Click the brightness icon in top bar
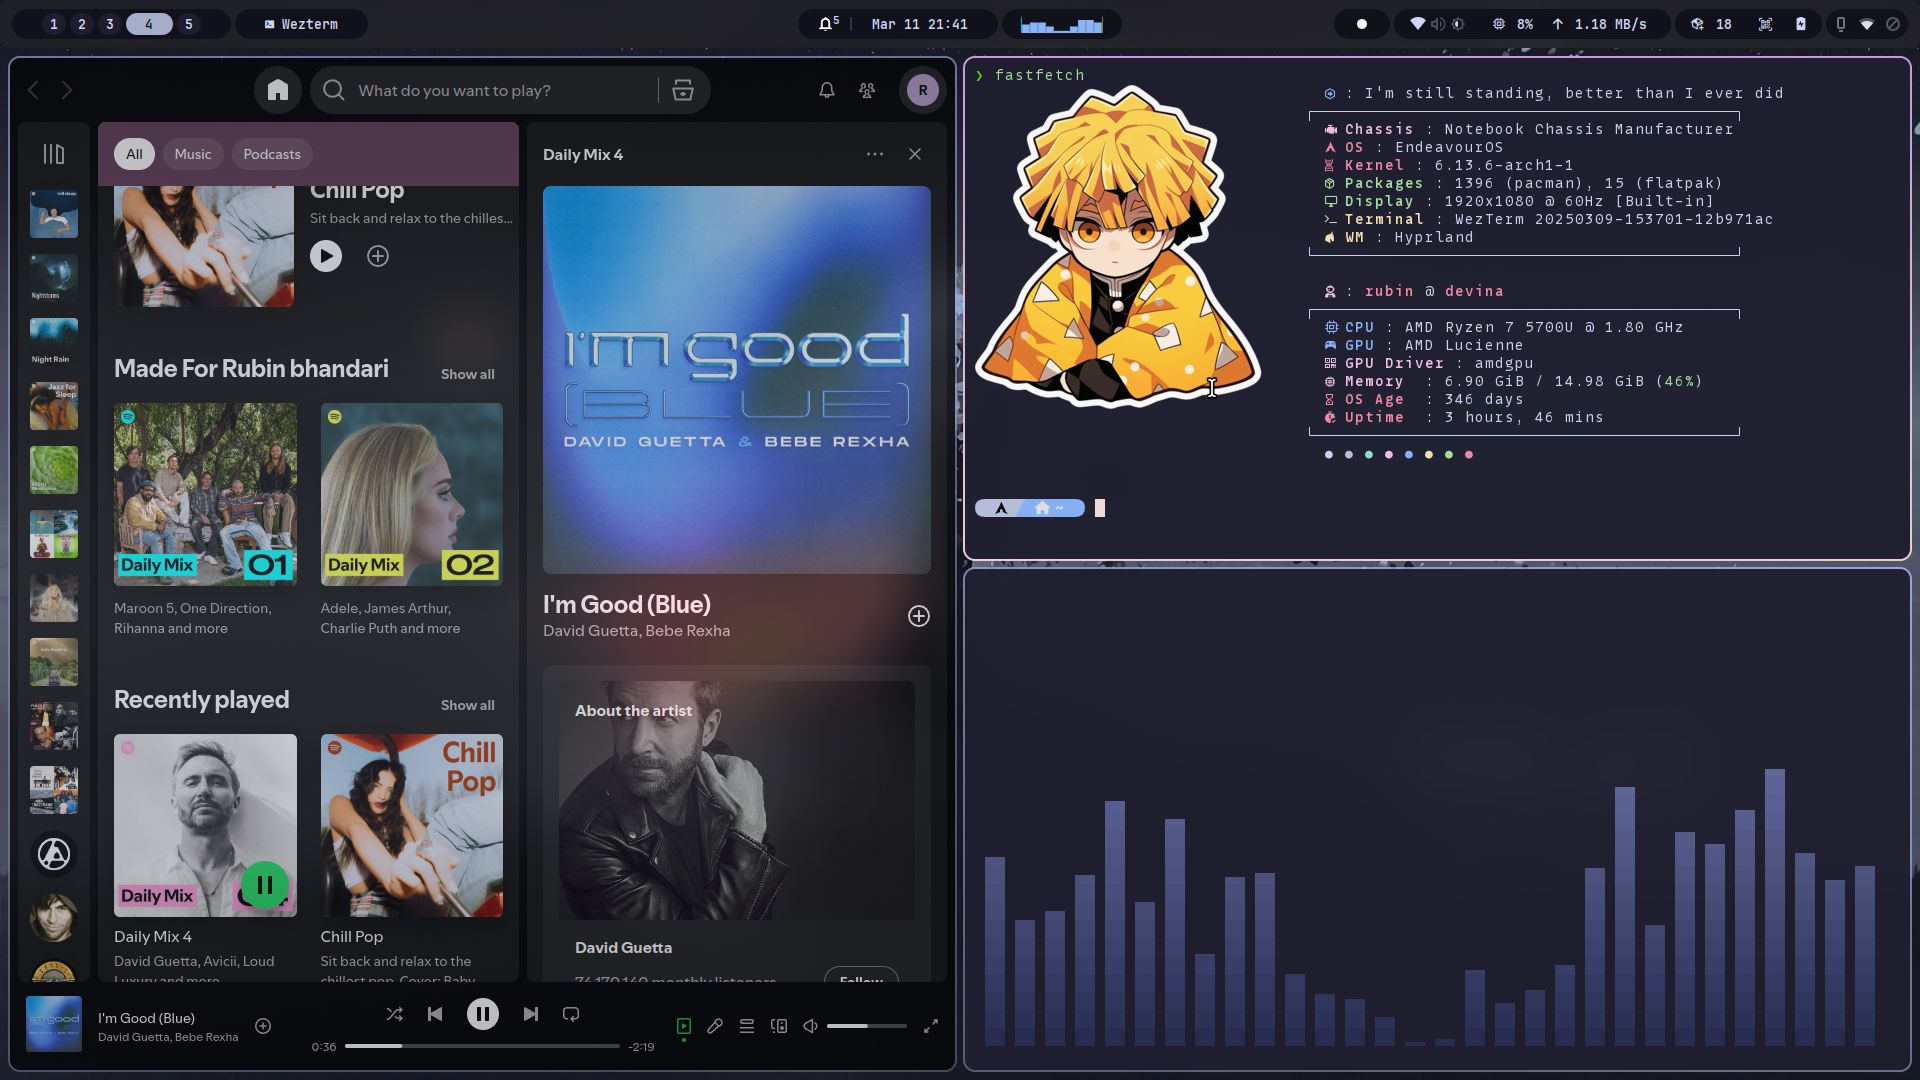This screenshot has height=1080, width=1920. click(x=1459, y=24)
